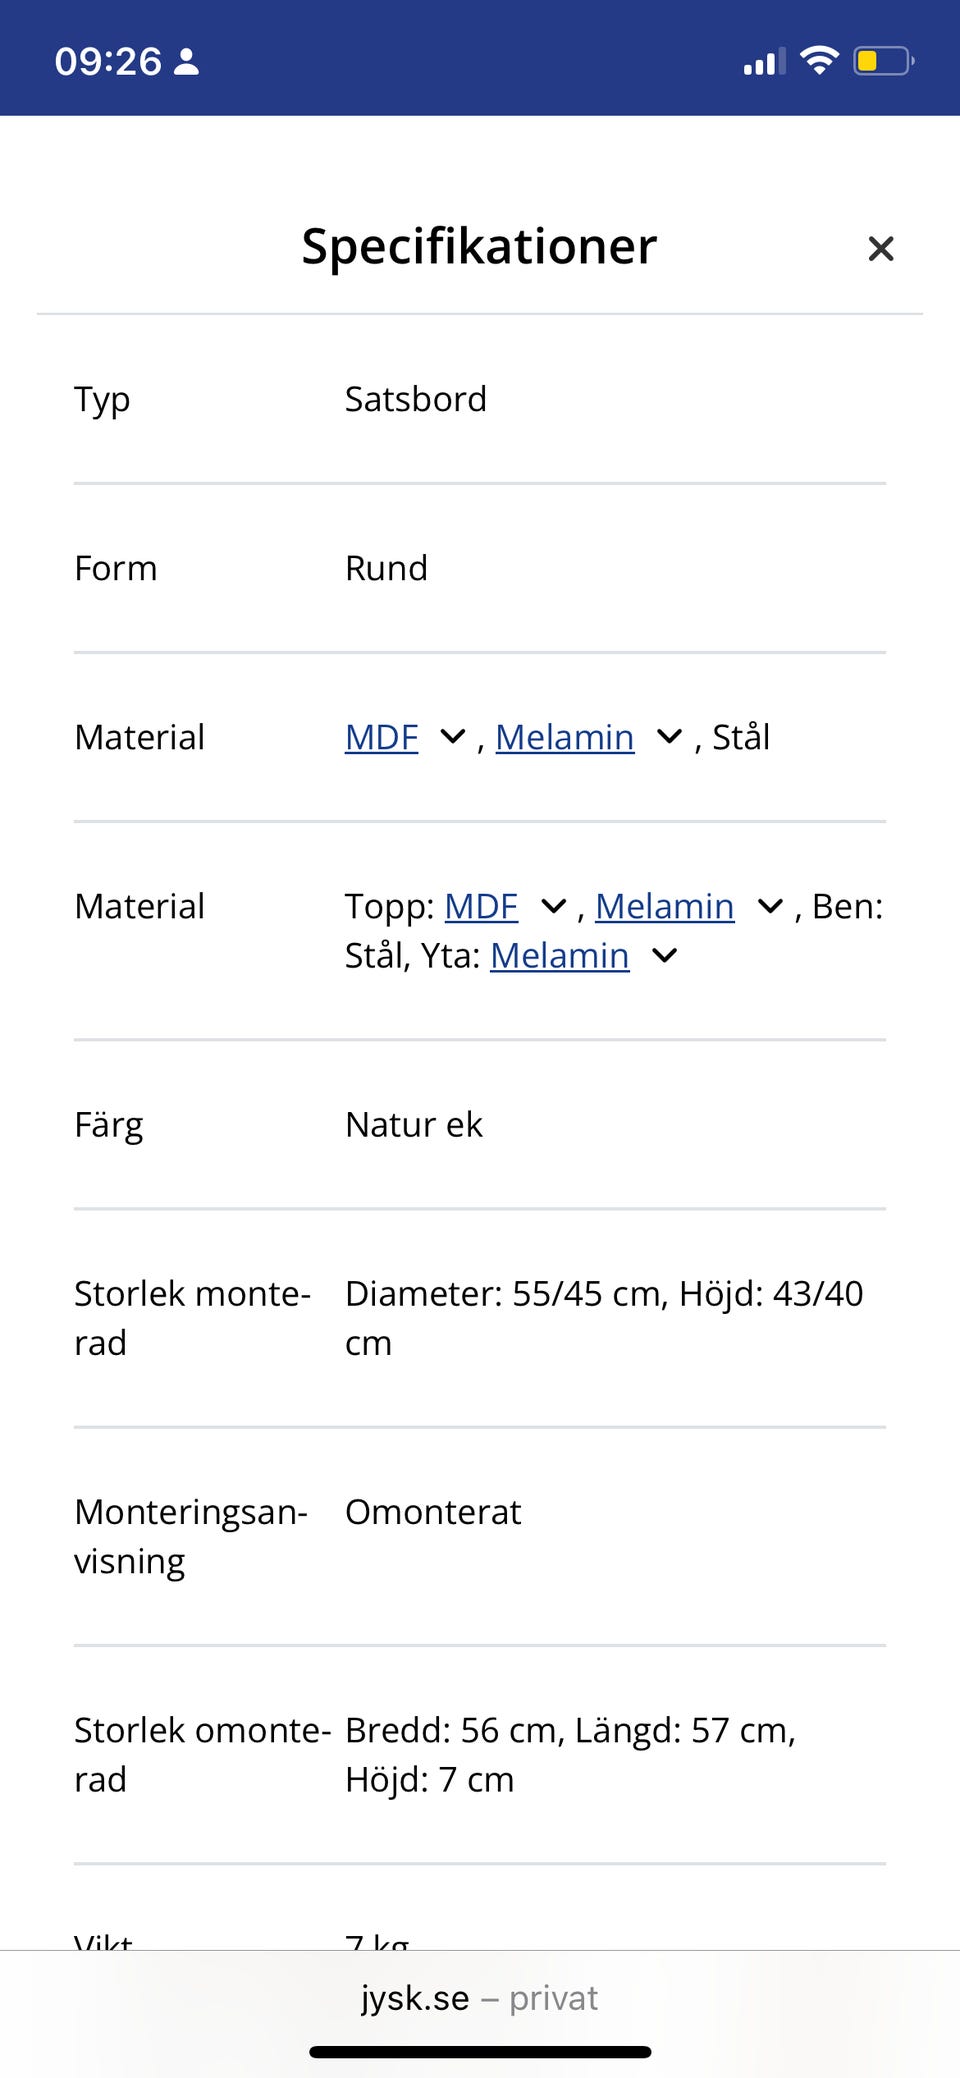Tap the person icon next to the clock

(187, 62)
